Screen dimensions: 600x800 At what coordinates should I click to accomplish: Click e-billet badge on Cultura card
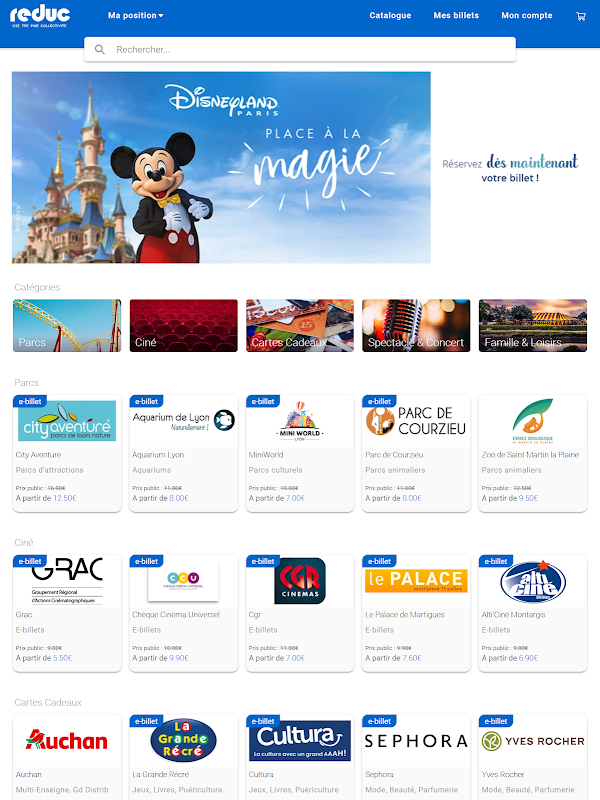[263, 721]
